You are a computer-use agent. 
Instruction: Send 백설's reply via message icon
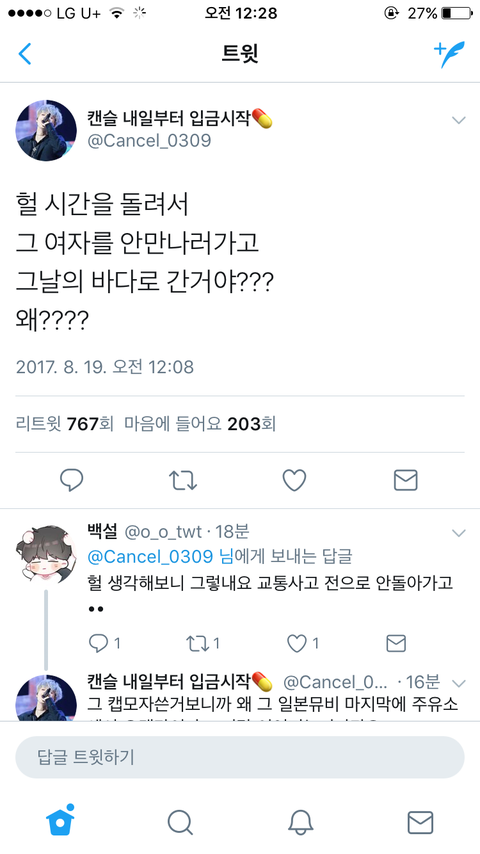pos(396,643)
